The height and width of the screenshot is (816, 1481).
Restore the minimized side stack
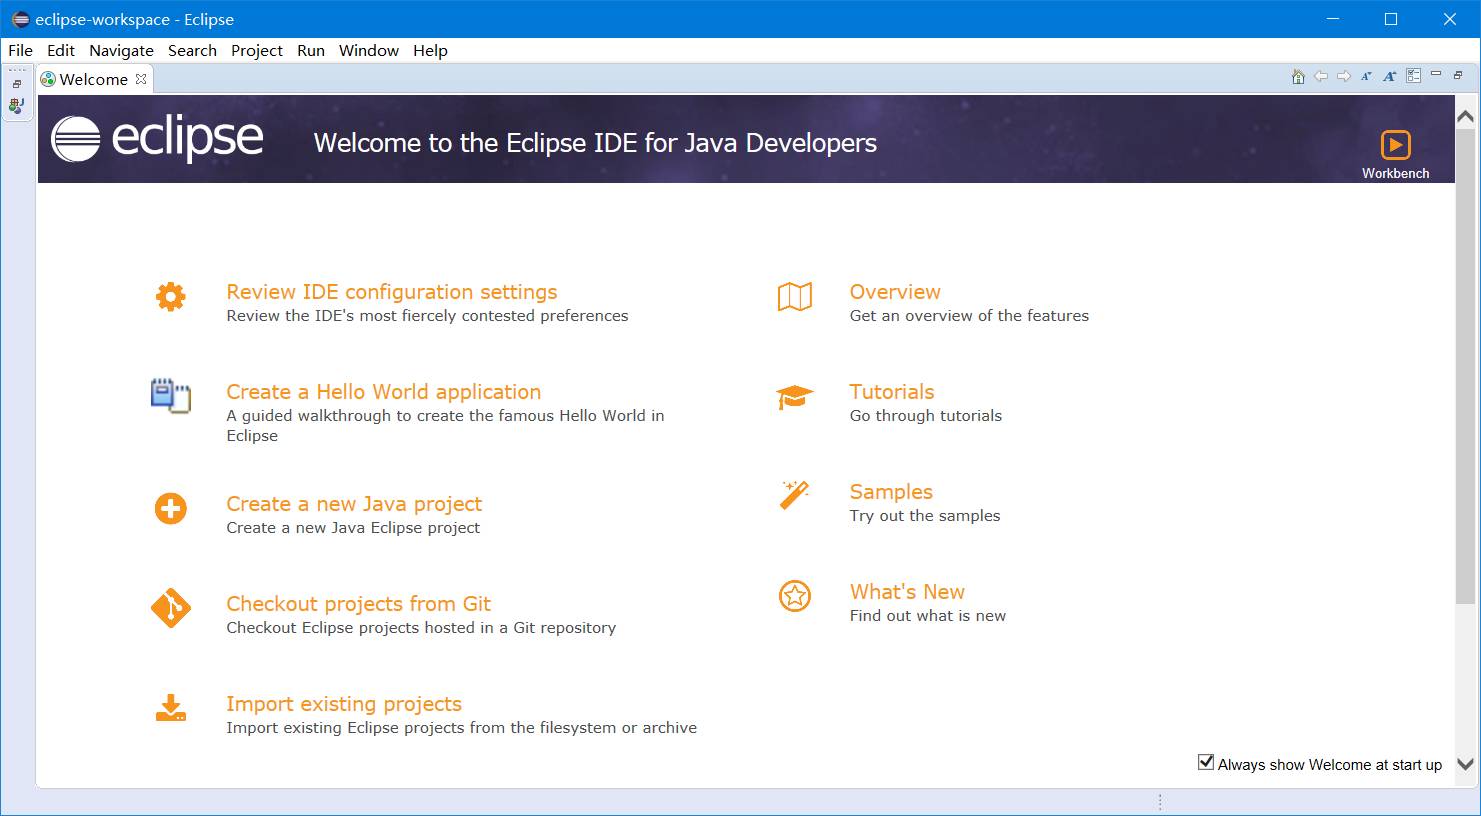(17, 84)
